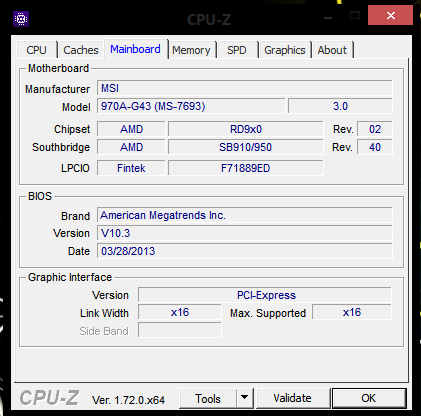The width and height of the screenshot is (421, 416).
Task: Click the disabled maximize button
Action: point(355,16)
